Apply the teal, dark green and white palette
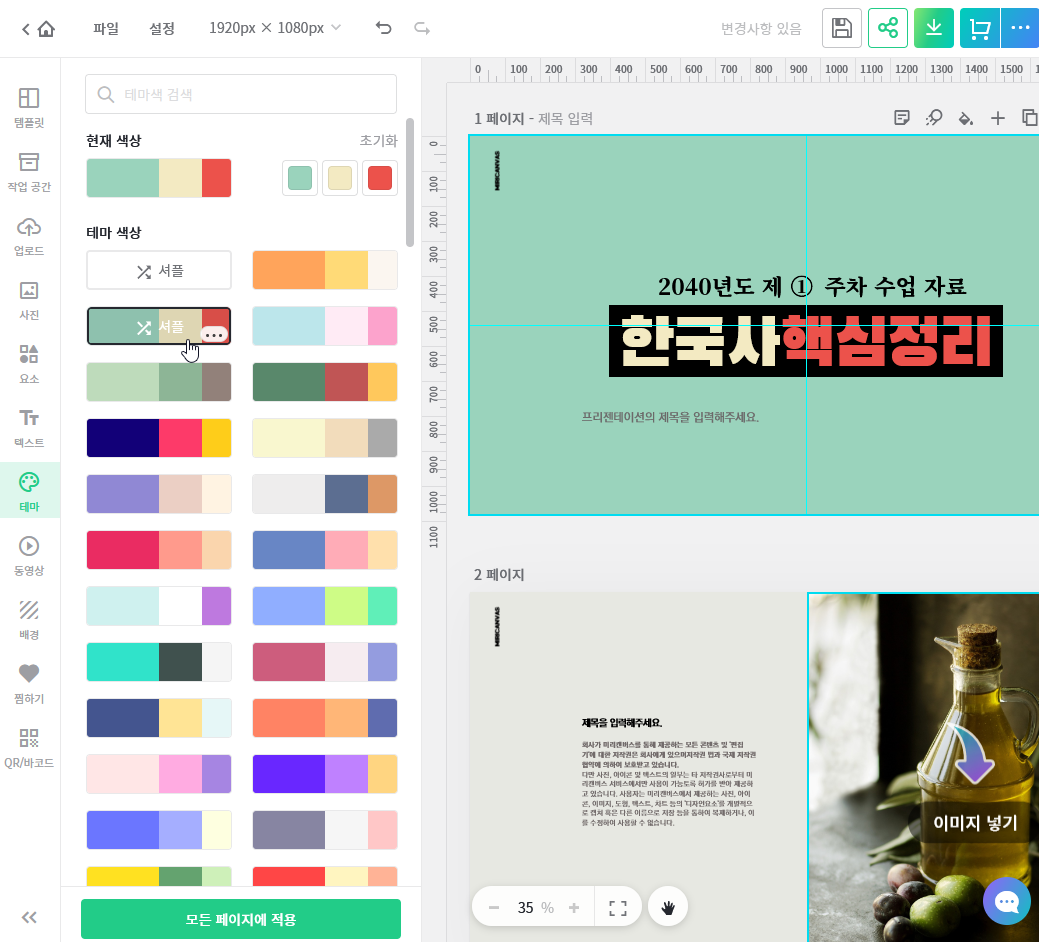Image resolution: width=1039 pixels, height=942 pixels. [x=159, y=662]
